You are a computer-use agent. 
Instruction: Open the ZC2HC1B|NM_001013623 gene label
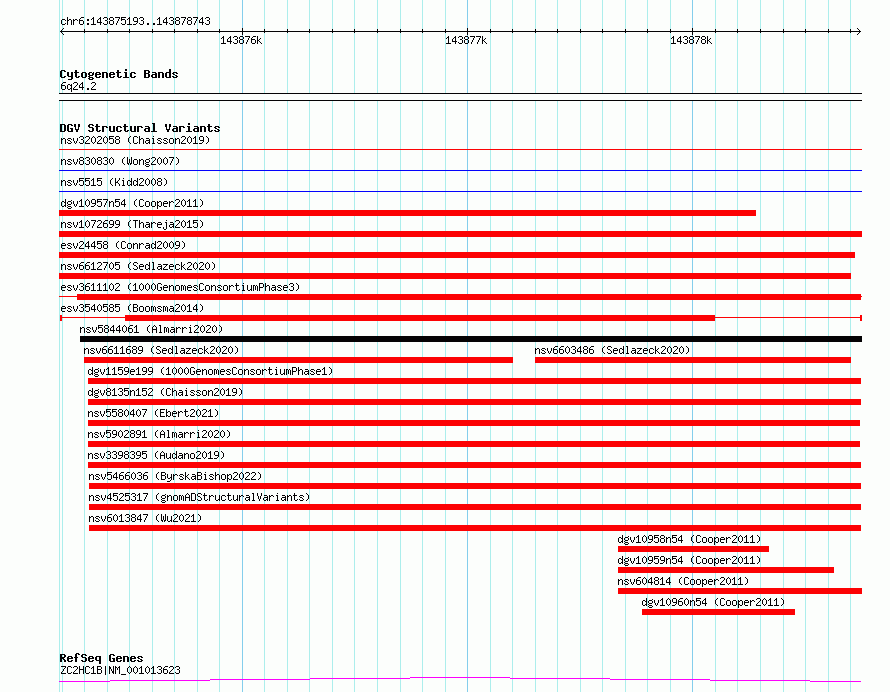click(x=120, y=670)
